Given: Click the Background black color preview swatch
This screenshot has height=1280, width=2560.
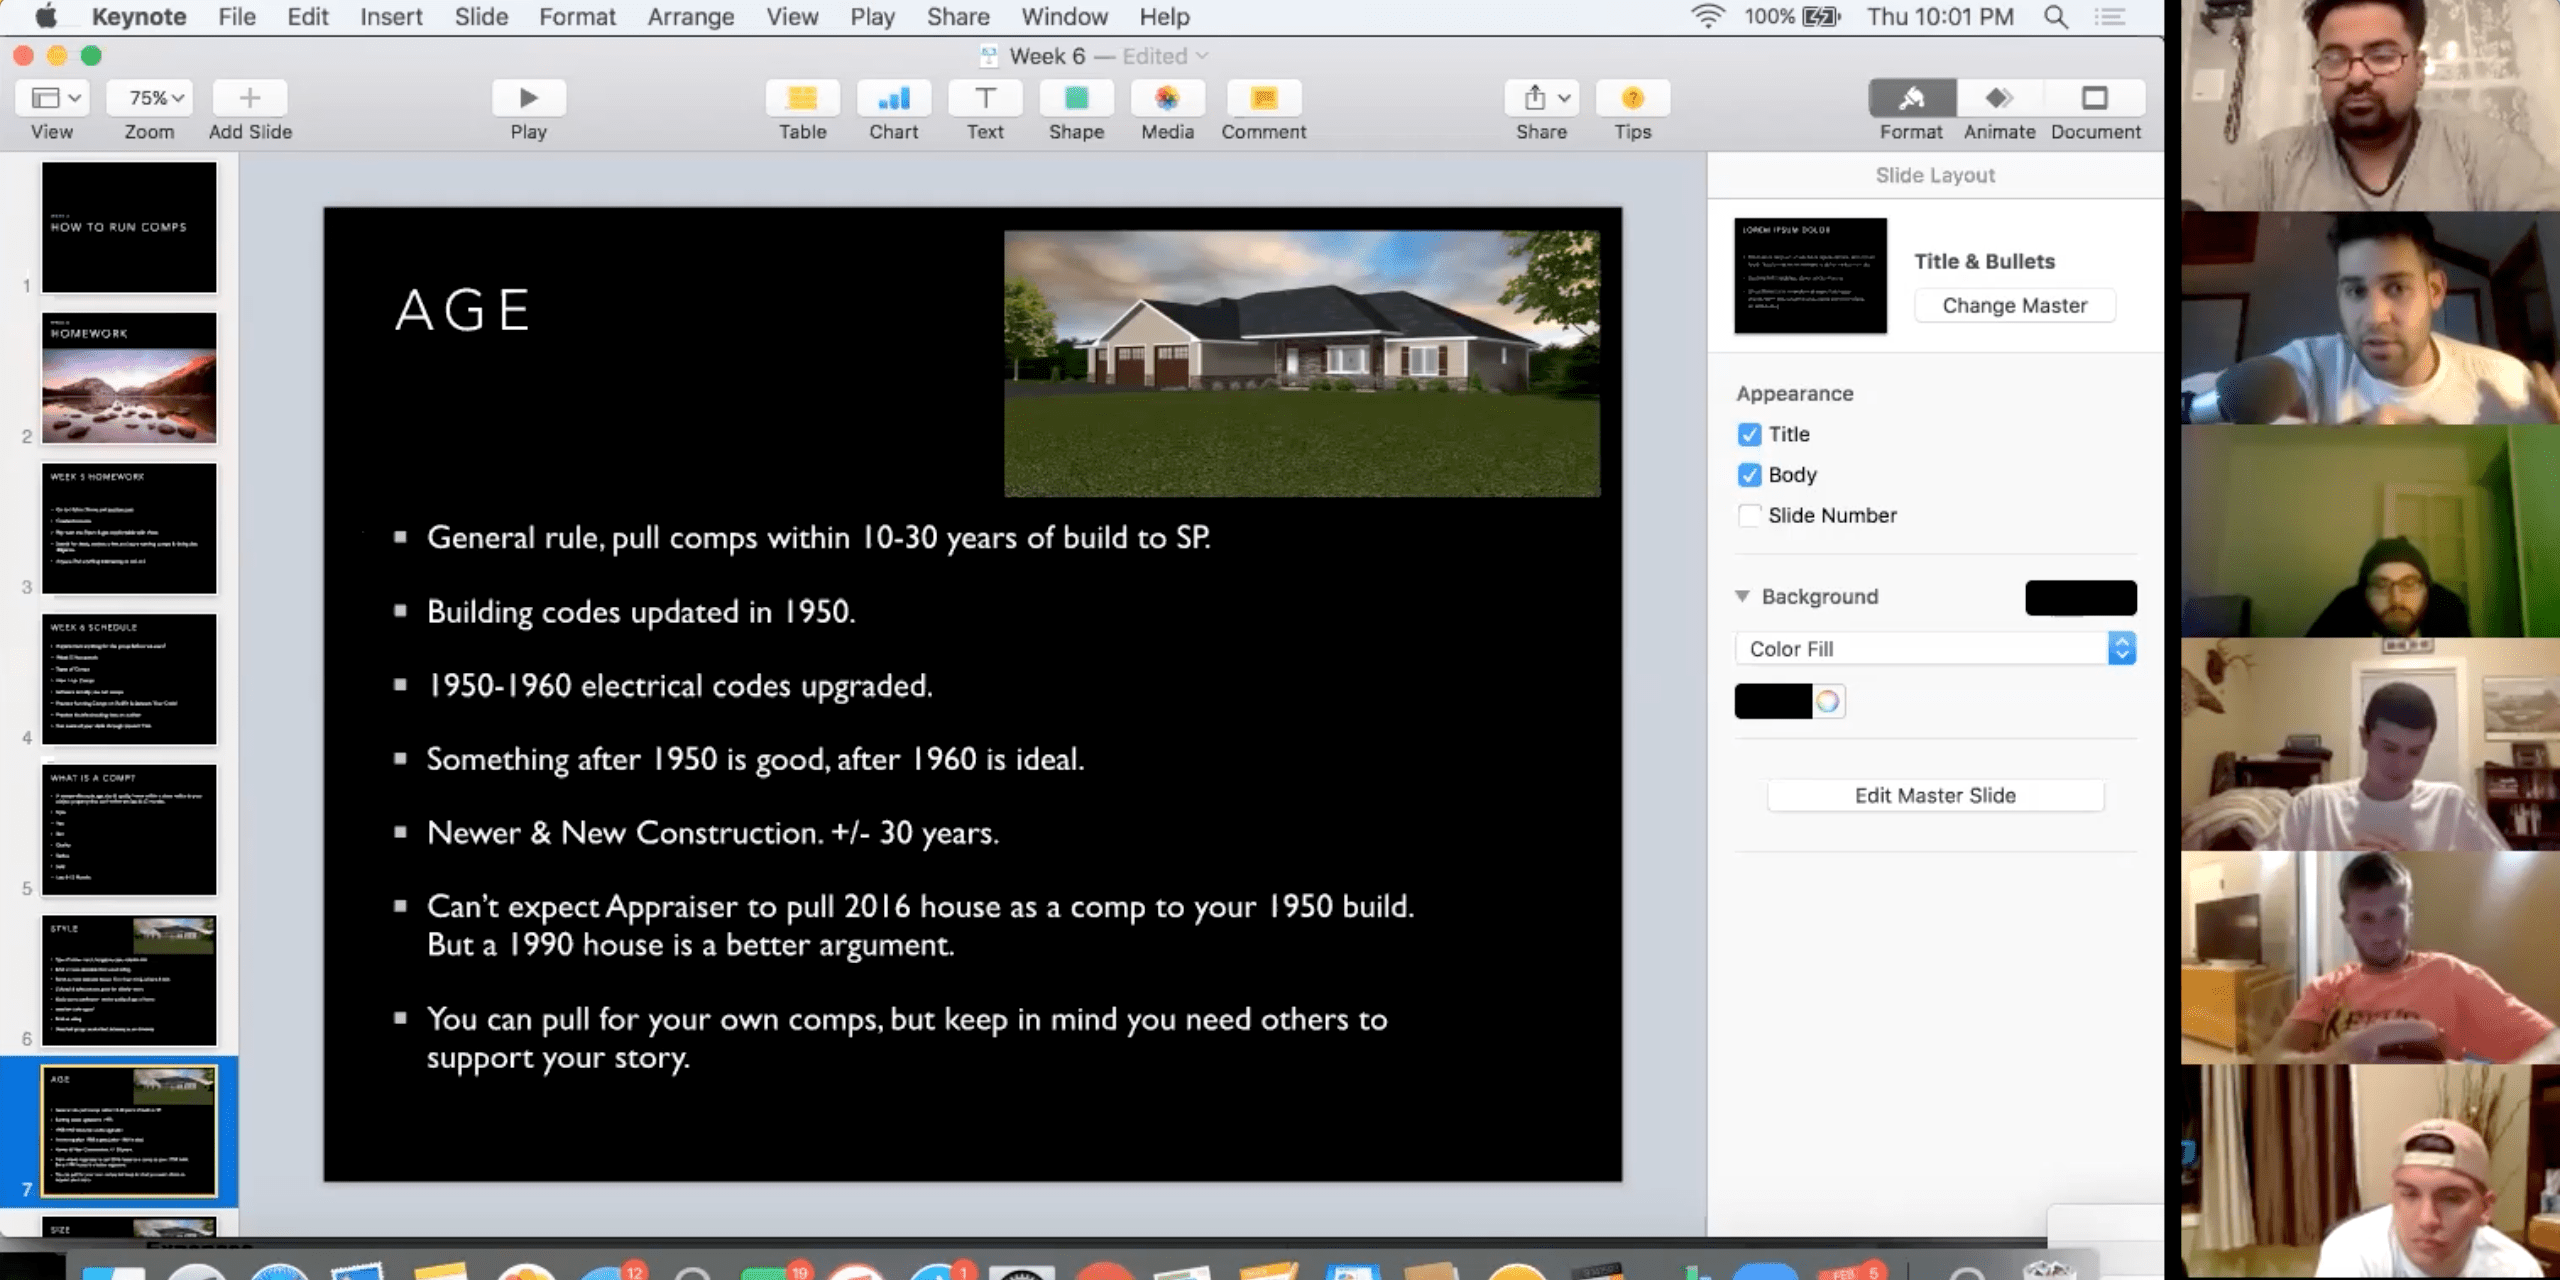Looking at the screenshot, I should click(2081, 597).
